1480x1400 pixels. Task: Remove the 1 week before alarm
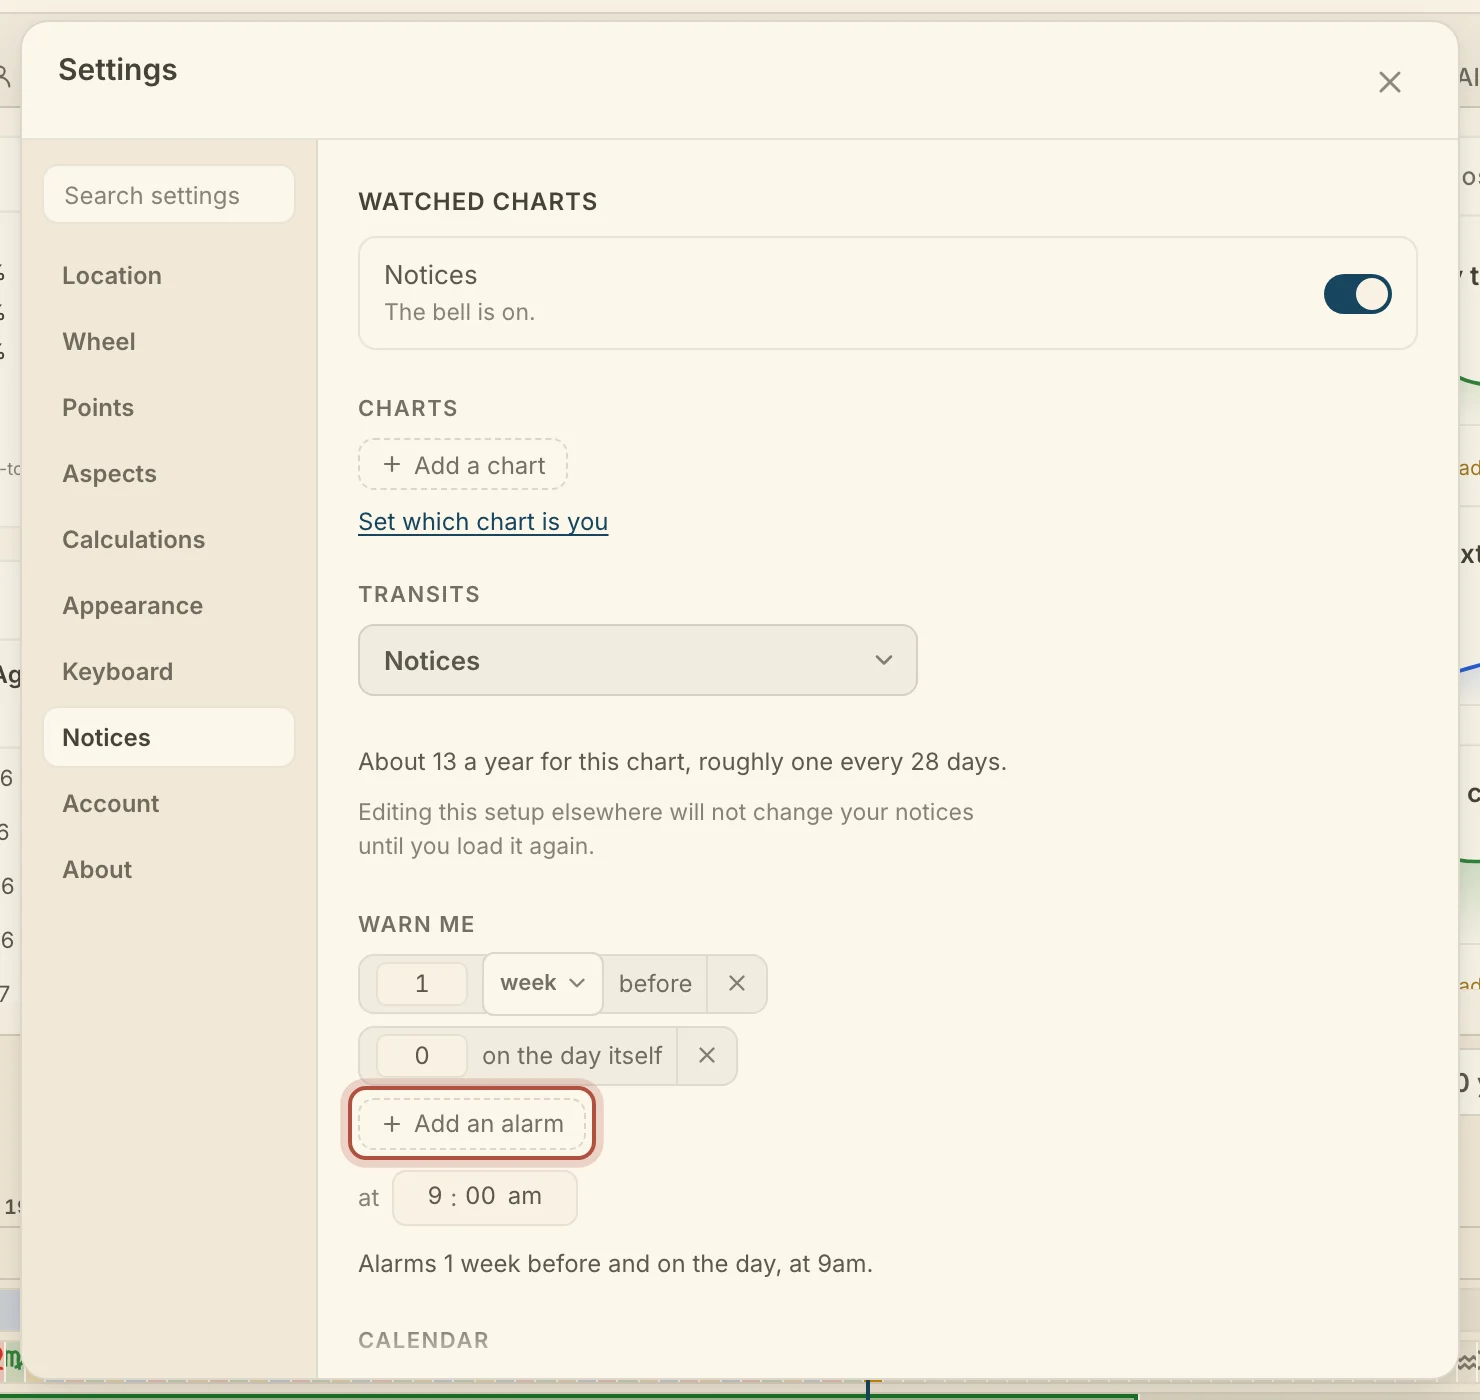[737, 983]
